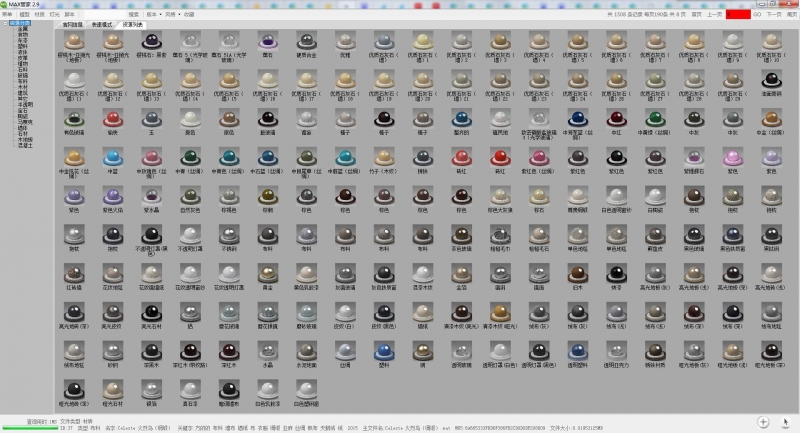This screenshot has width=800, height=433.
Task: Pick the 紫水晶 material sphere
Action: (x=152, y=196)
